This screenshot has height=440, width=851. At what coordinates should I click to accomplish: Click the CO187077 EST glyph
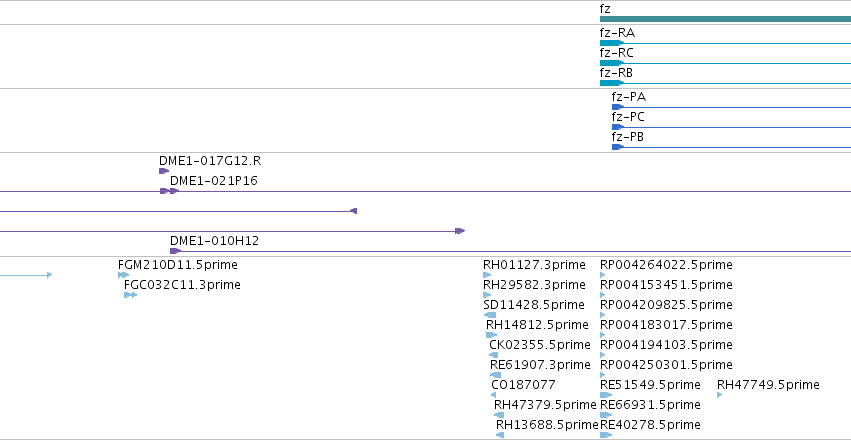(493, 395)
